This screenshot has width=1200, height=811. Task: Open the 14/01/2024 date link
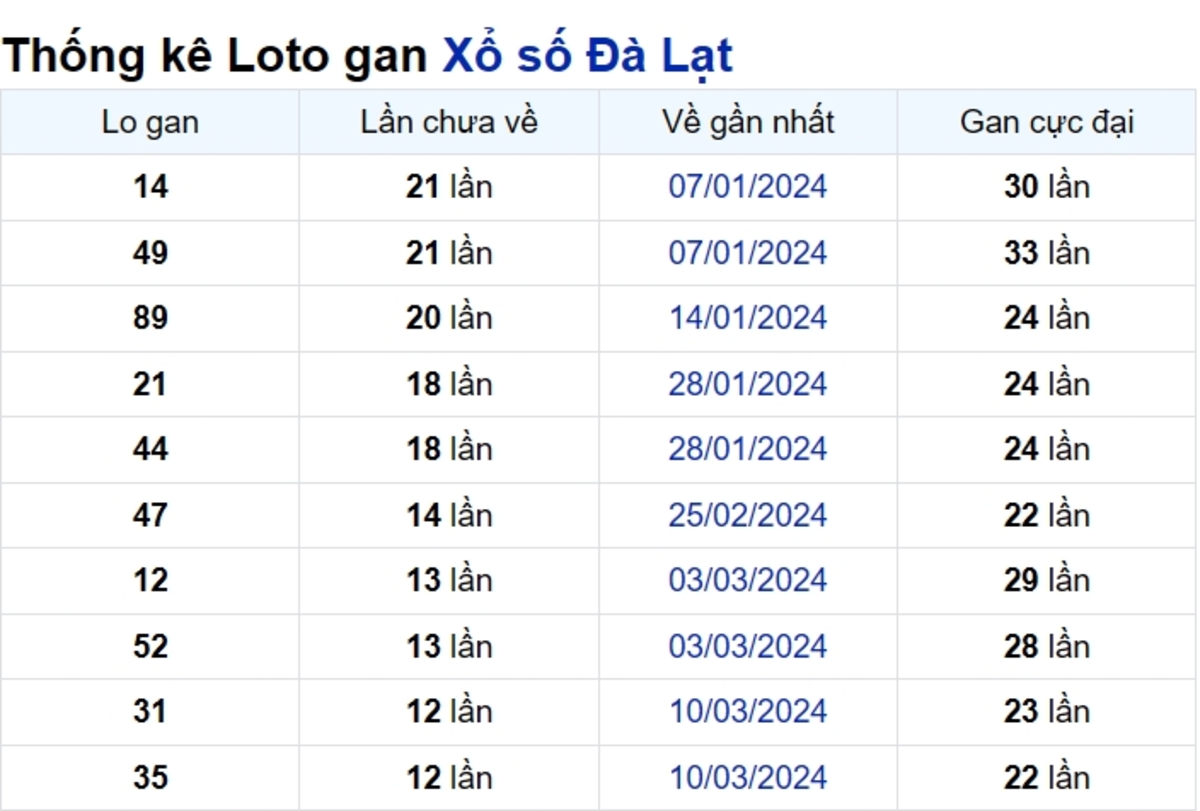[747, 318]
